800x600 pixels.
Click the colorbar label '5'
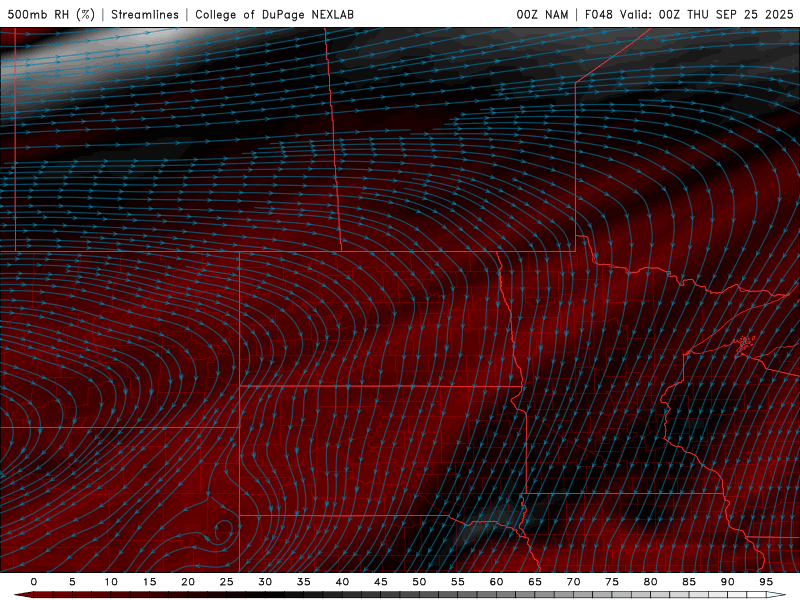pyautogui.click(x=72, y=582)
